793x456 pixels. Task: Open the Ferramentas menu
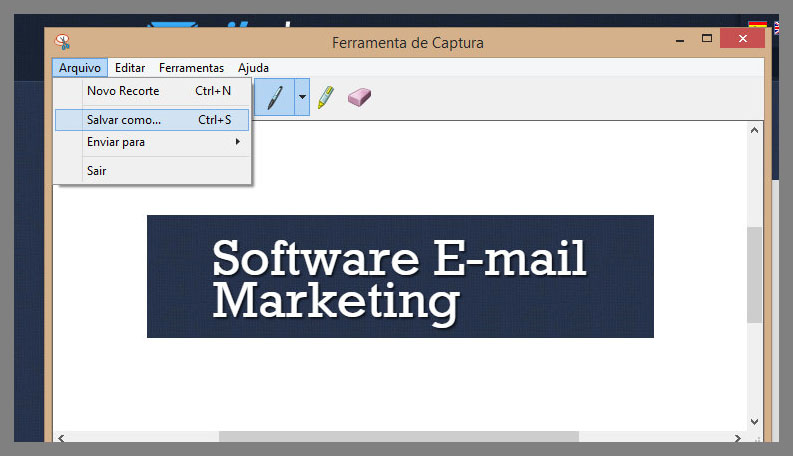tap(191, 68)
